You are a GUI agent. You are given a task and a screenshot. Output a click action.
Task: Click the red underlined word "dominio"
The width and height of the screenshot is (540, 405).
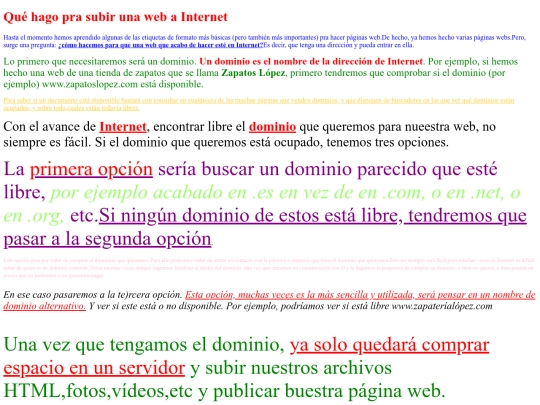click(x=272, y=127)
